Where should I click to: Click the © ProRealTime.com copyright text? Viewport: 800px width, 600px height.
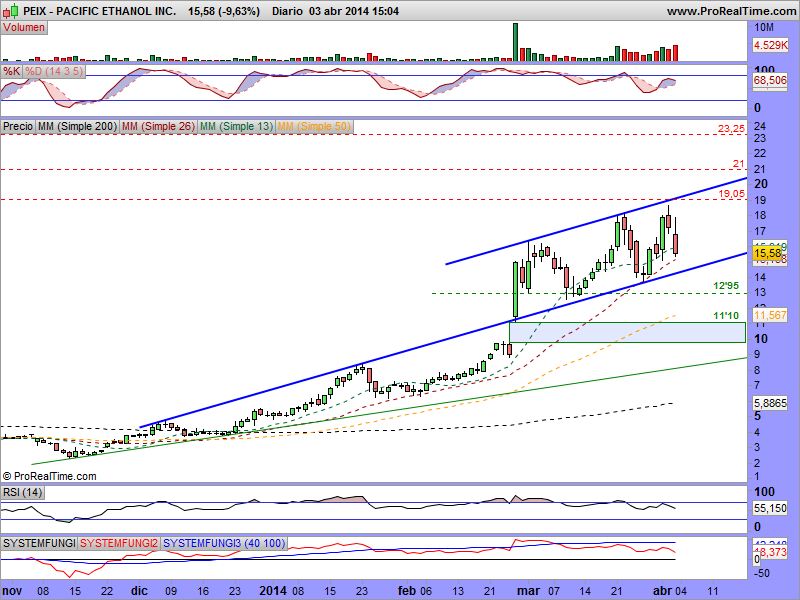coord(49,476)
